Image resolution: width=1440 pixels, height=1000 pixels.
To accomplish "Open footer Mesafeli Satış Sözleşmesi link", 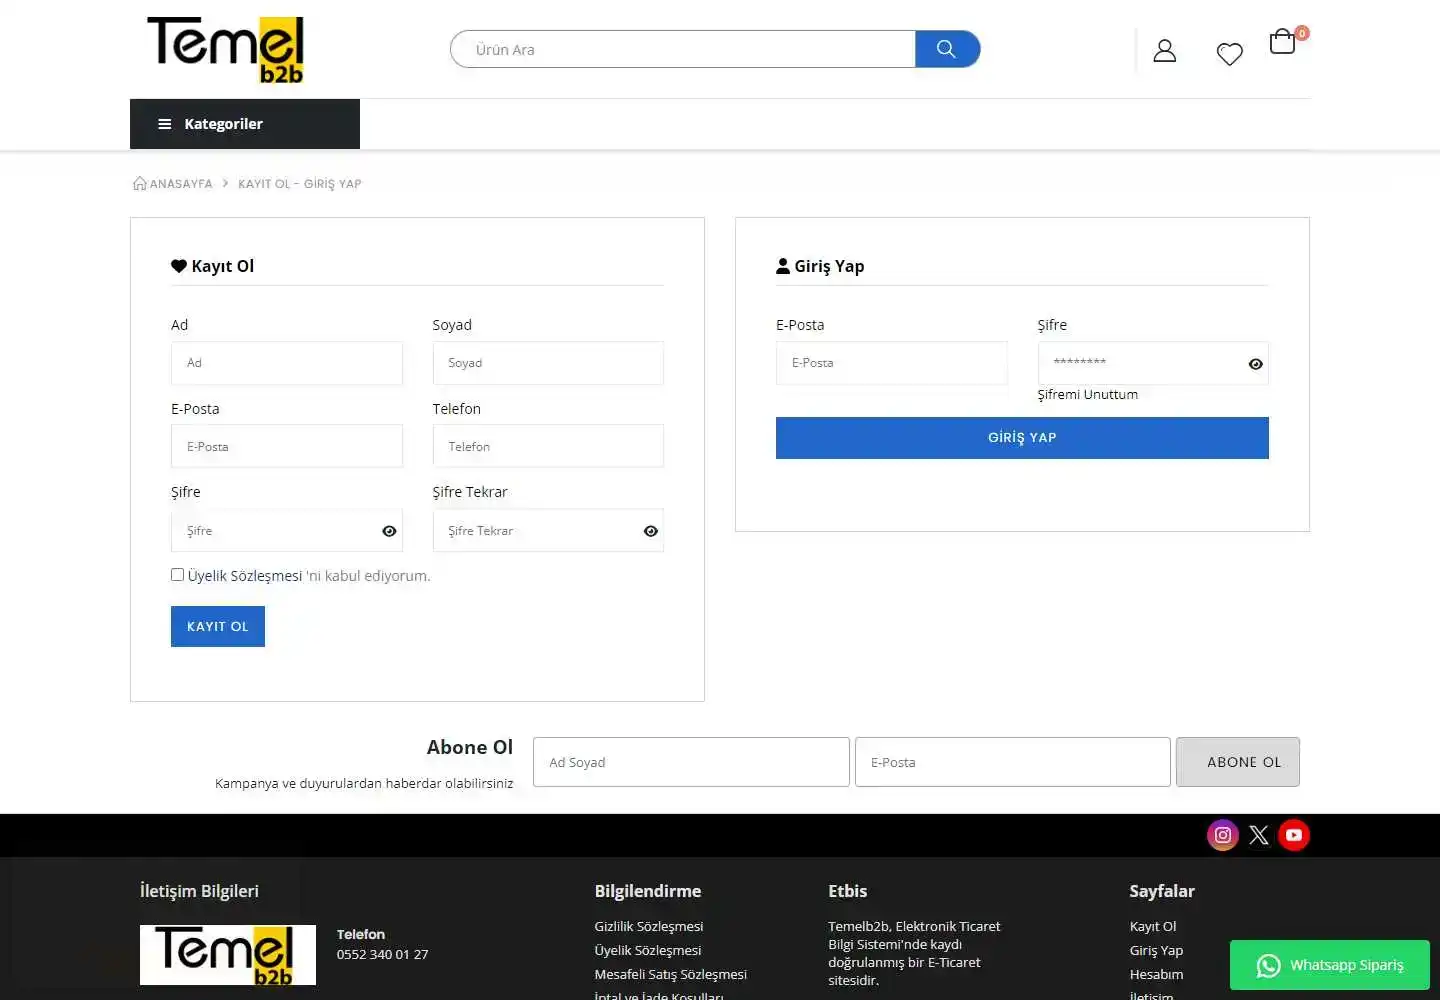I will pos(671,974).
